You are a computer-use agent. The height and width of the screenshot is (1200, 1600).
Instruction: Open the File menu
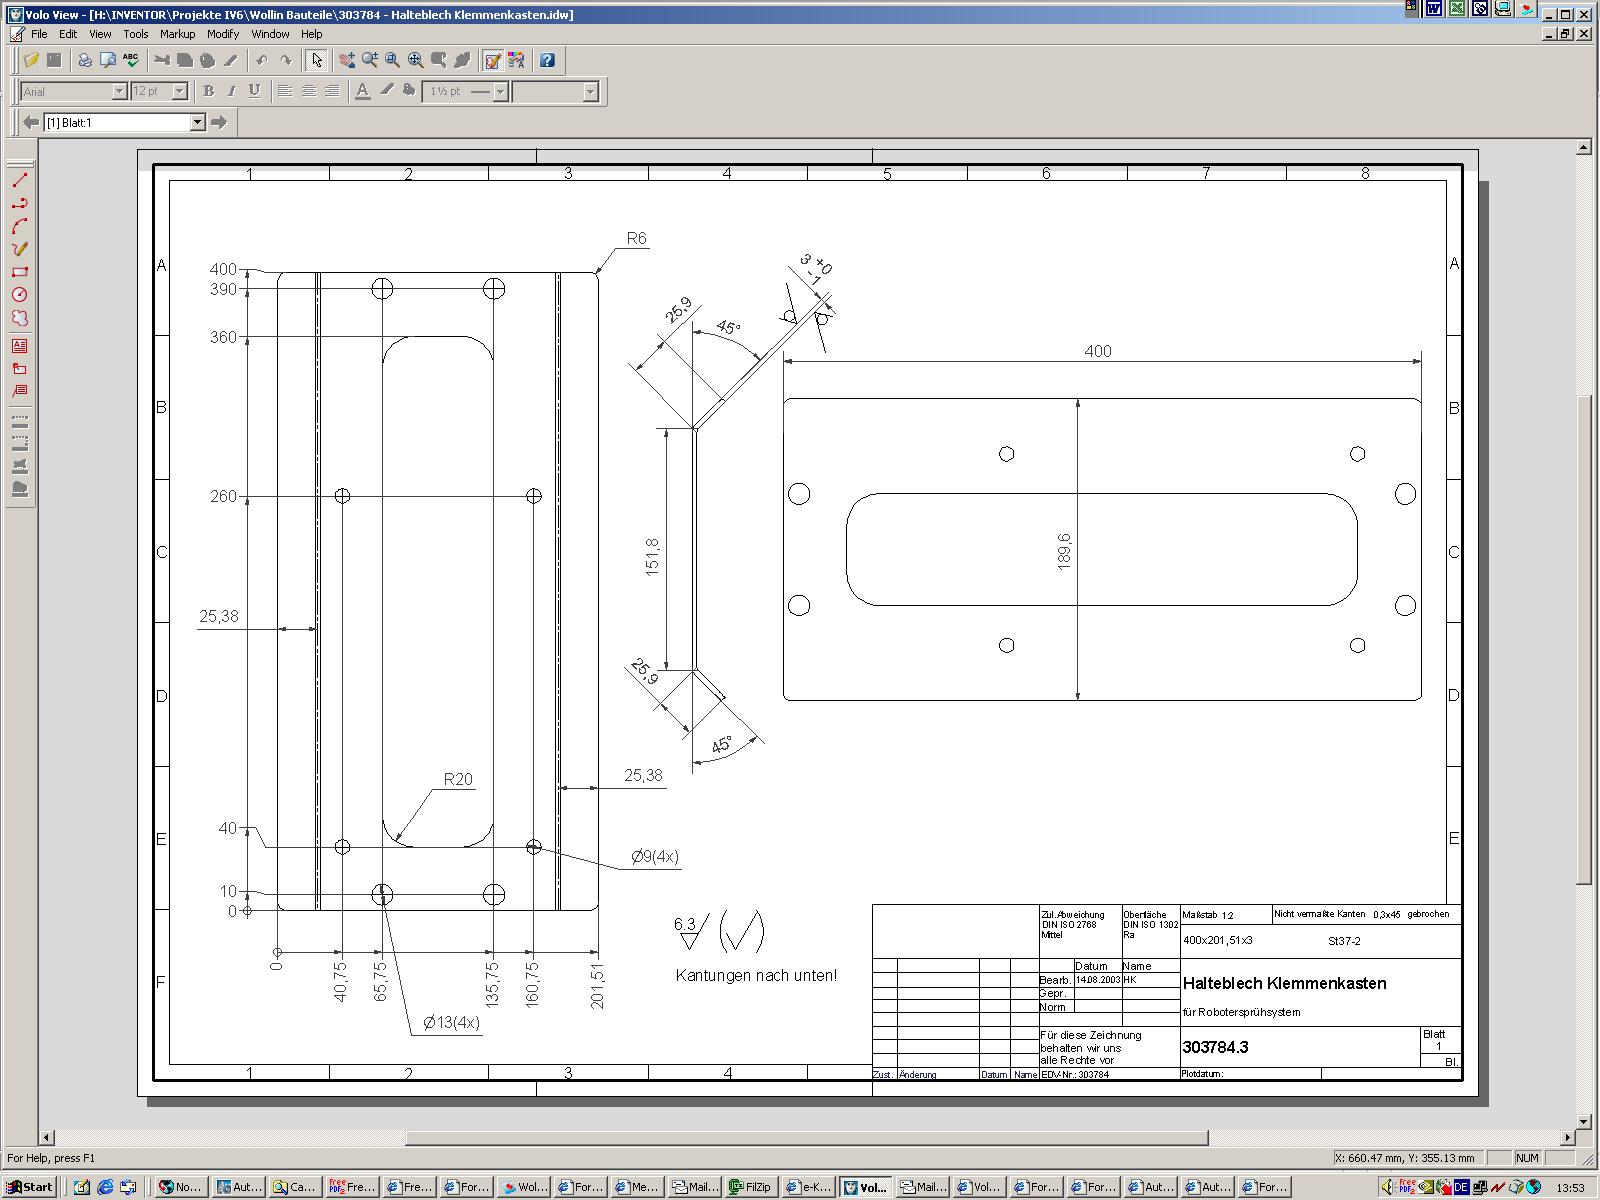click(39, 34)
